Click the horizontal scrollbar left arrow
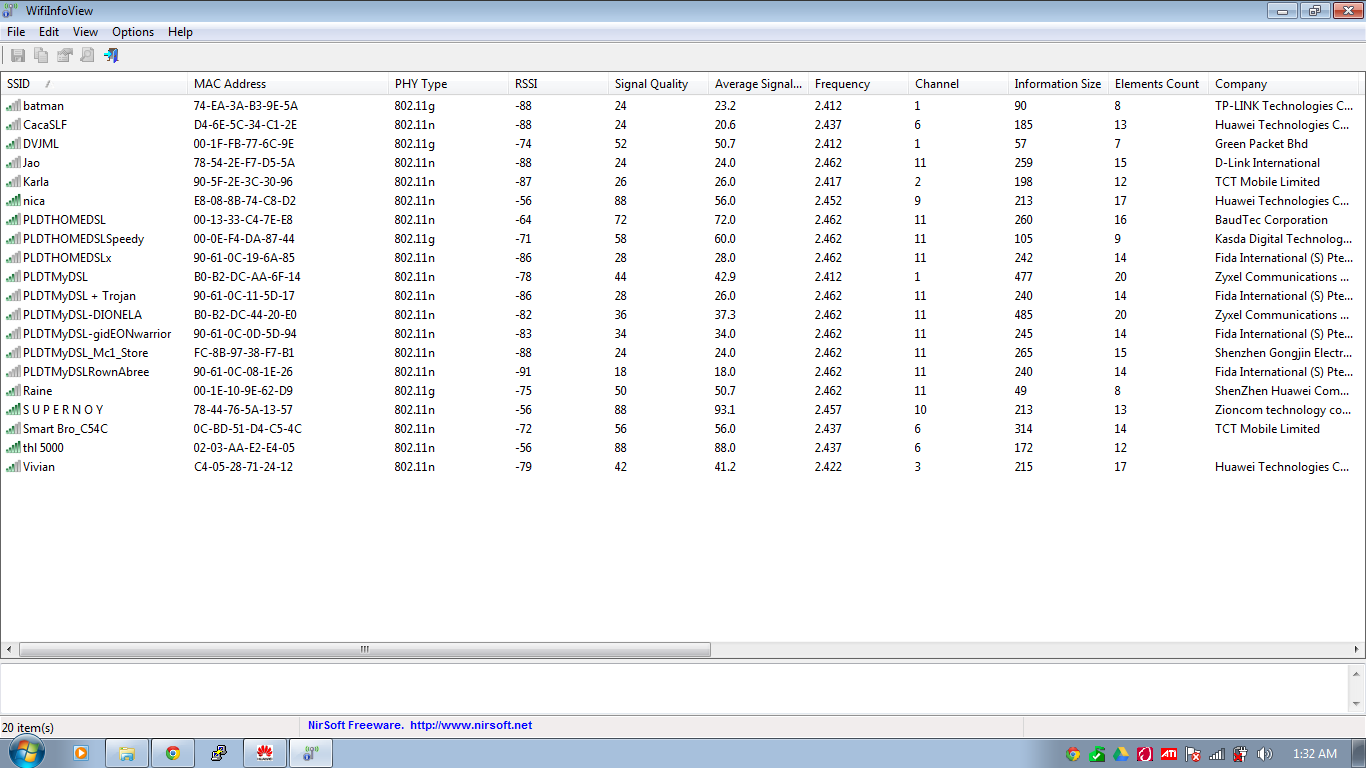Viewport: 1366px width, 768px height. [8, 649]
